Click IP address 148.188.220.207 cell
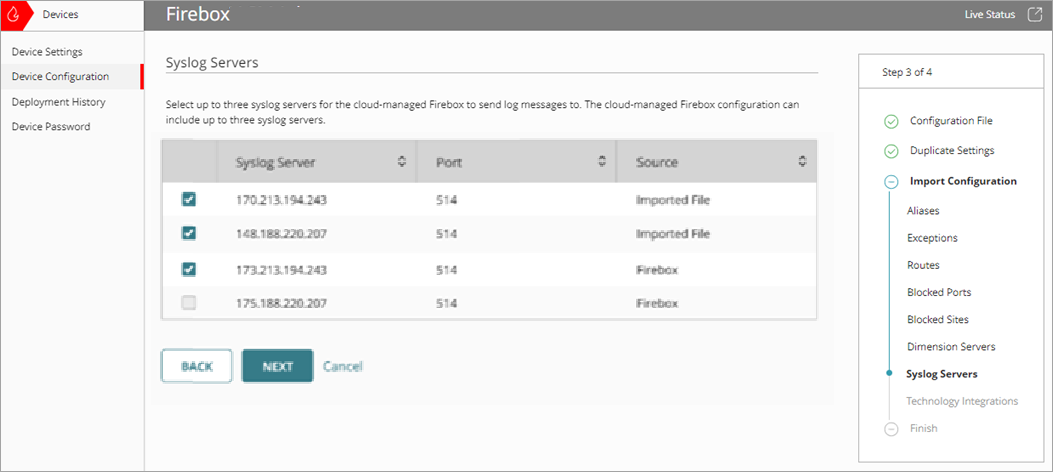The height and width of the screenshot is (472, 1053). tap(281, 234)
